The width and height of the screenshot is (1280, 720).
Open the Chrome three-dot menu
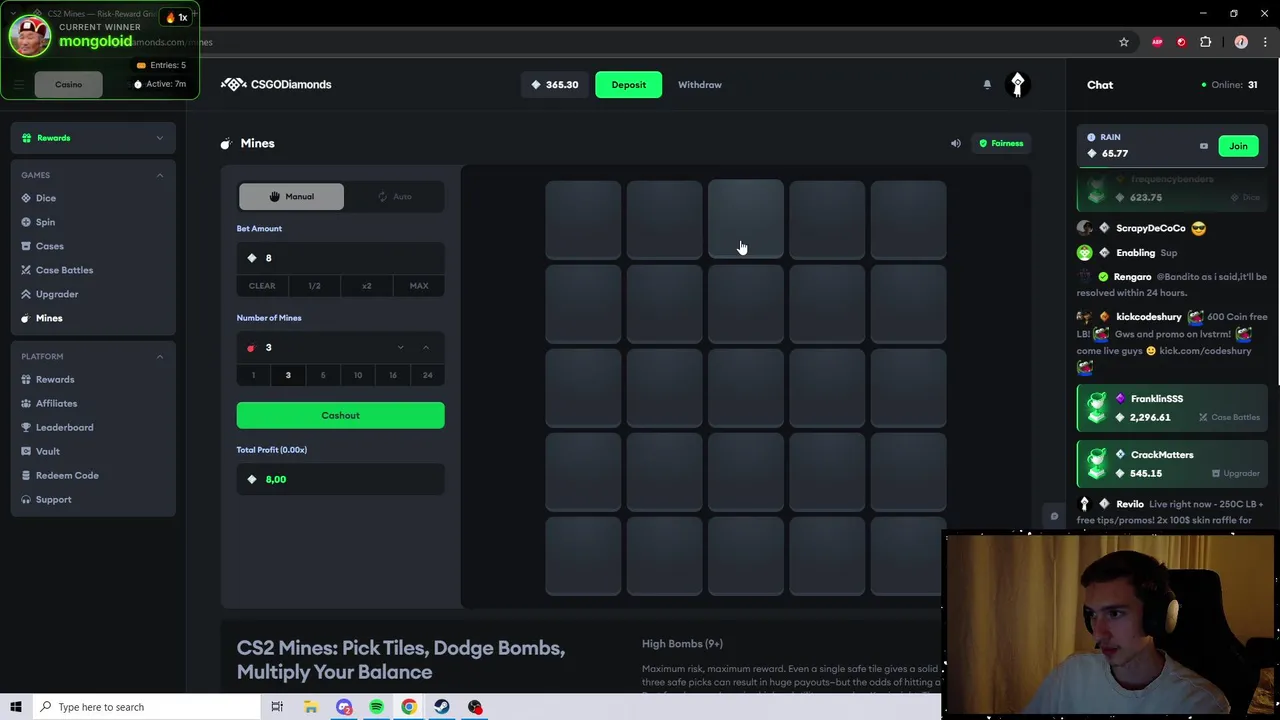(x=1265, y=42)
